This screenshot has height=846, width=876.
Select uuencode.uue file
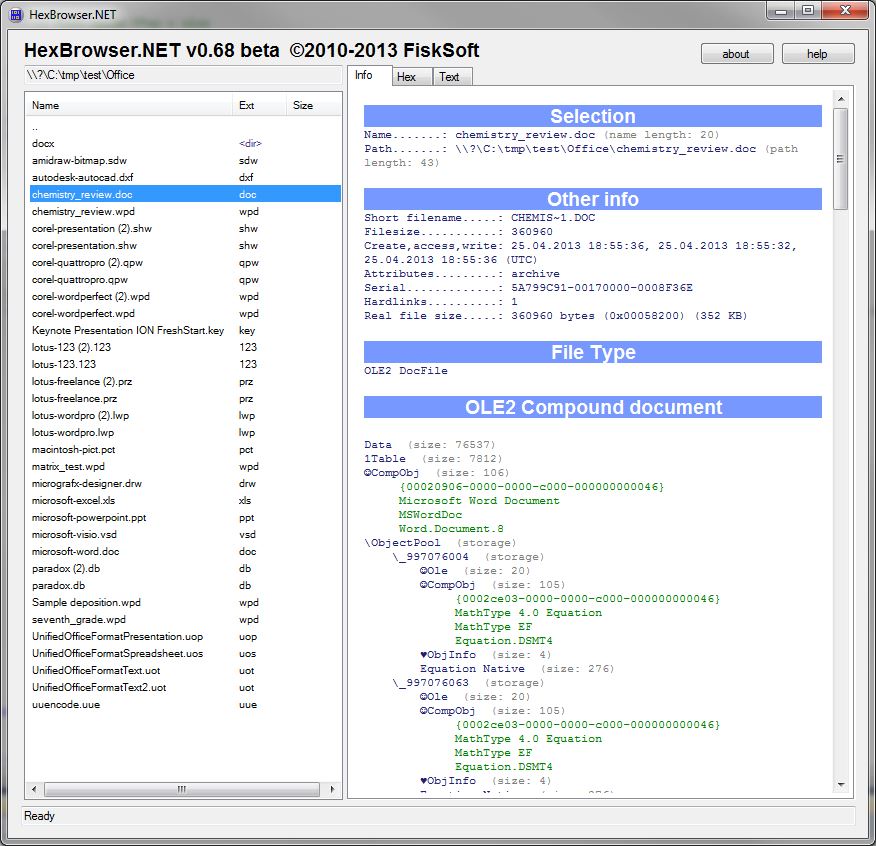[x=185, y=705]
